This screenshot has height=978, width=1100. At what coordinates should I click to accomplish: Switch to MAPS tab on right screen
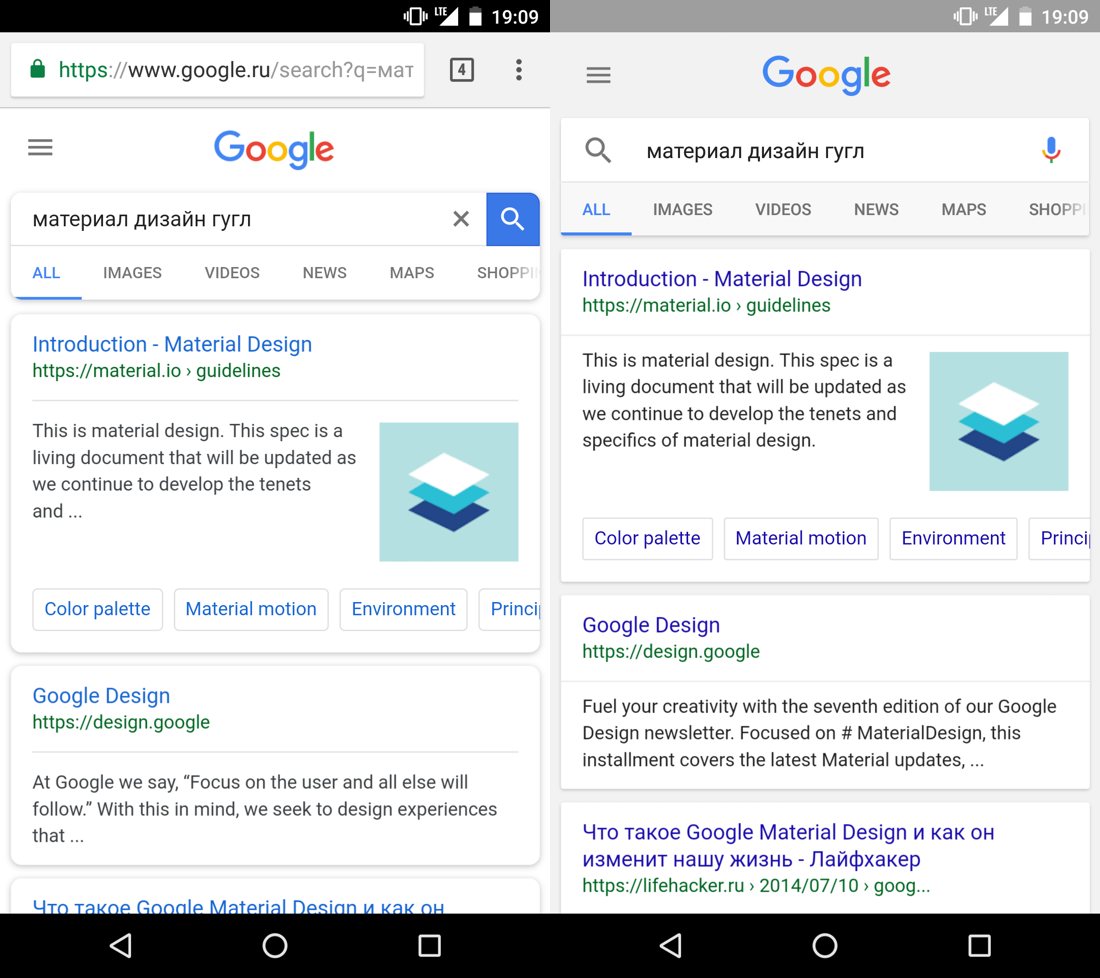pyautogui.click(x=964, y=210)
